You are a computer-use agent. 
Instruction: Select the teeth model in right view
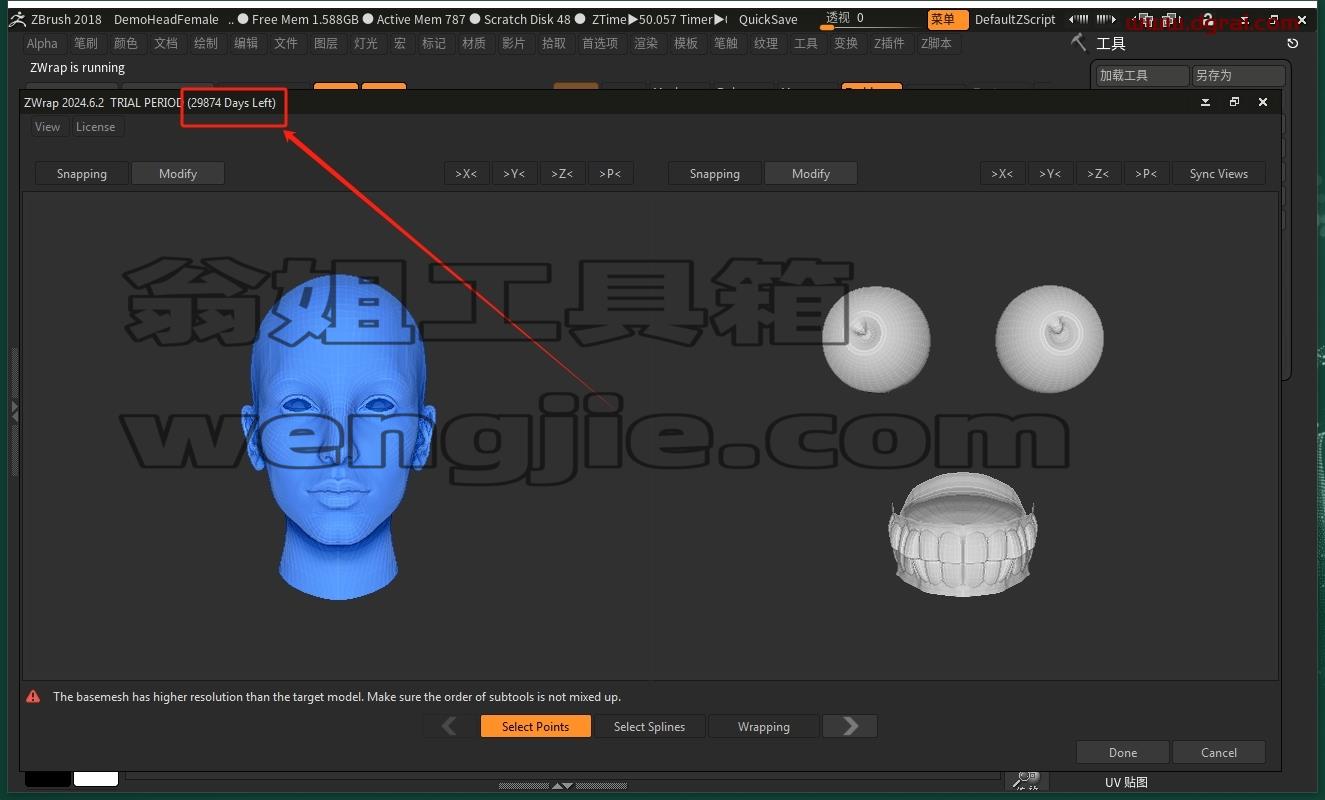click(x=962, y=535)
